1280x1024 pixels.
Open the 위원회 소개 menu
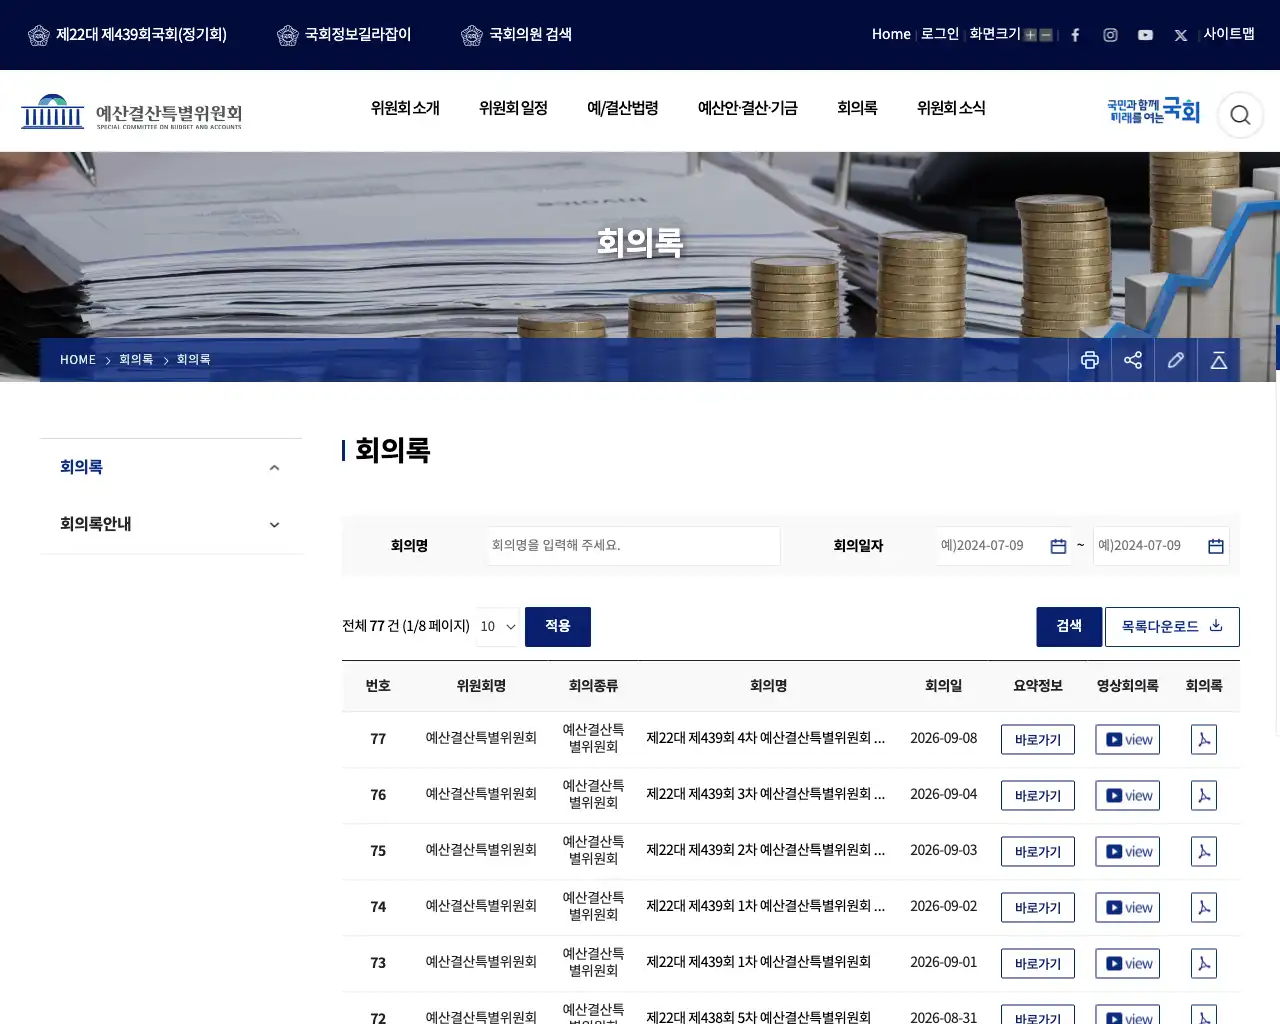(405, 108)
